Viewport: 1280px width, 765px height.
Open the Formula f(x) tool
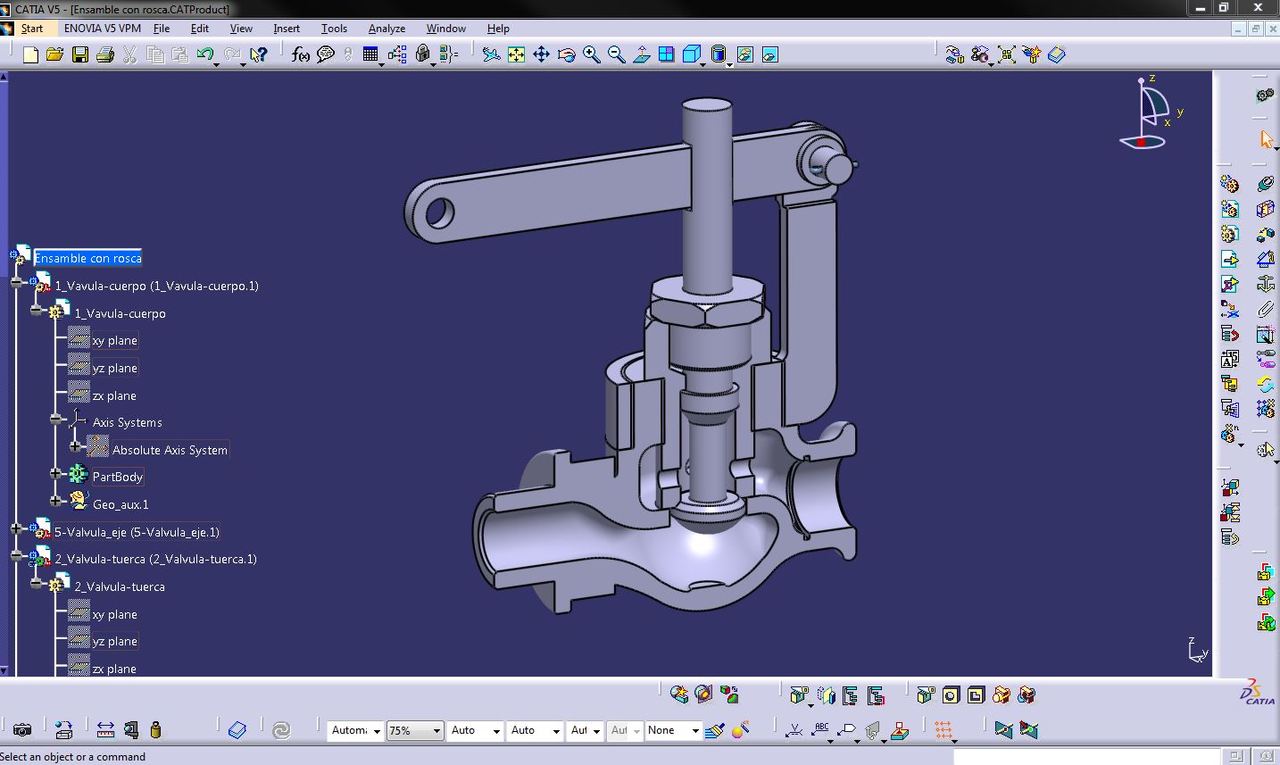click(300, 55)
